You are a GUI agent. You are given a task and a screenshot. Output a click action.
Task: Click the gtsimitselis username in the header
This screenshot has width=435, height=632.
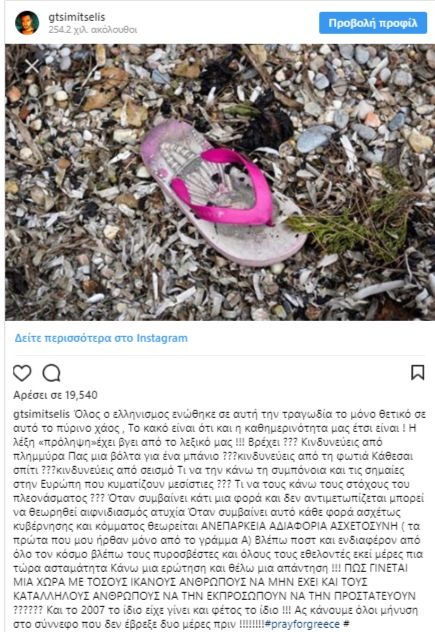(x=77, y=17)
